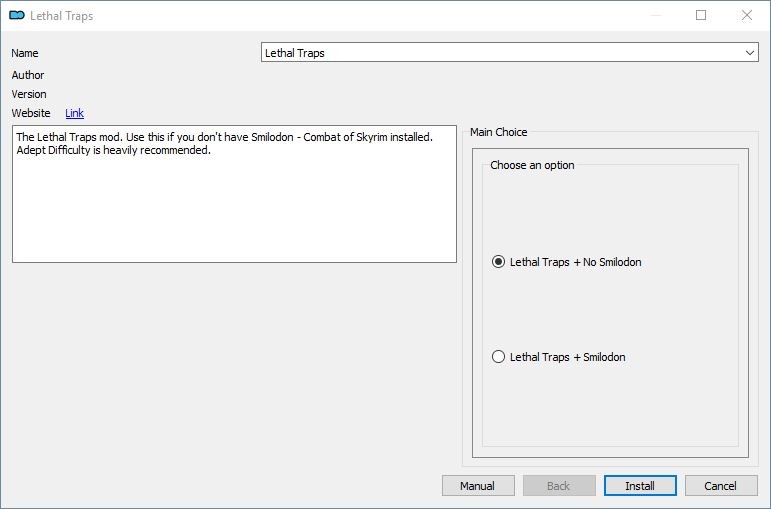This screenshot has height=509, width=771.
Task: Minimize the Lethal Traps installer window
Action: pos(656,15)
